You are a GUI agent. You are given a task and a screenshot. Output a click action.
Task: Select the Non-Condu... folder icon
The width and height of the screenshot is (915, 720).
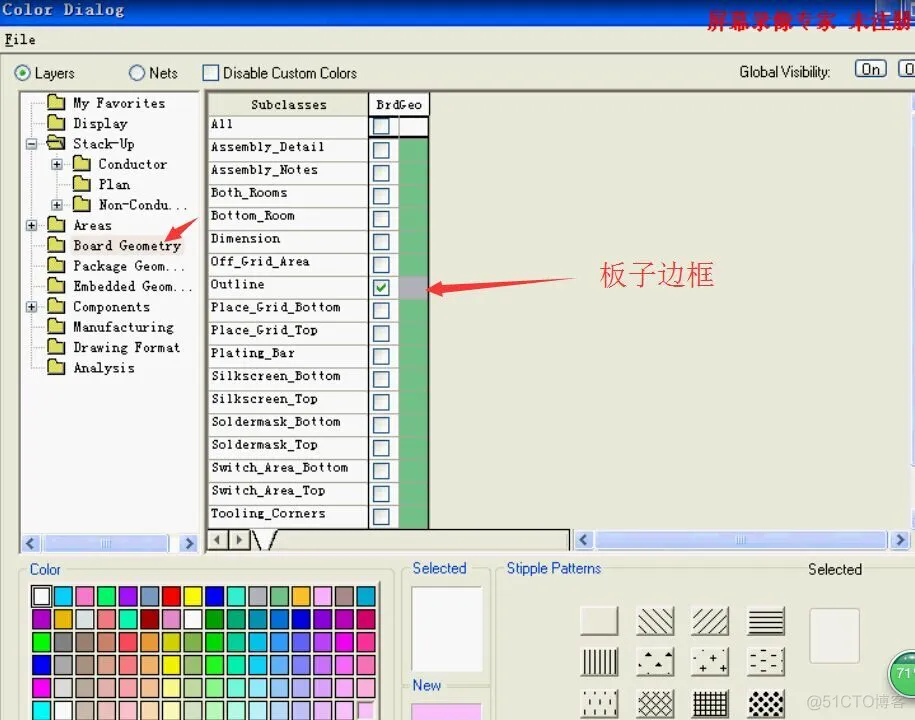tap(82, 205)
